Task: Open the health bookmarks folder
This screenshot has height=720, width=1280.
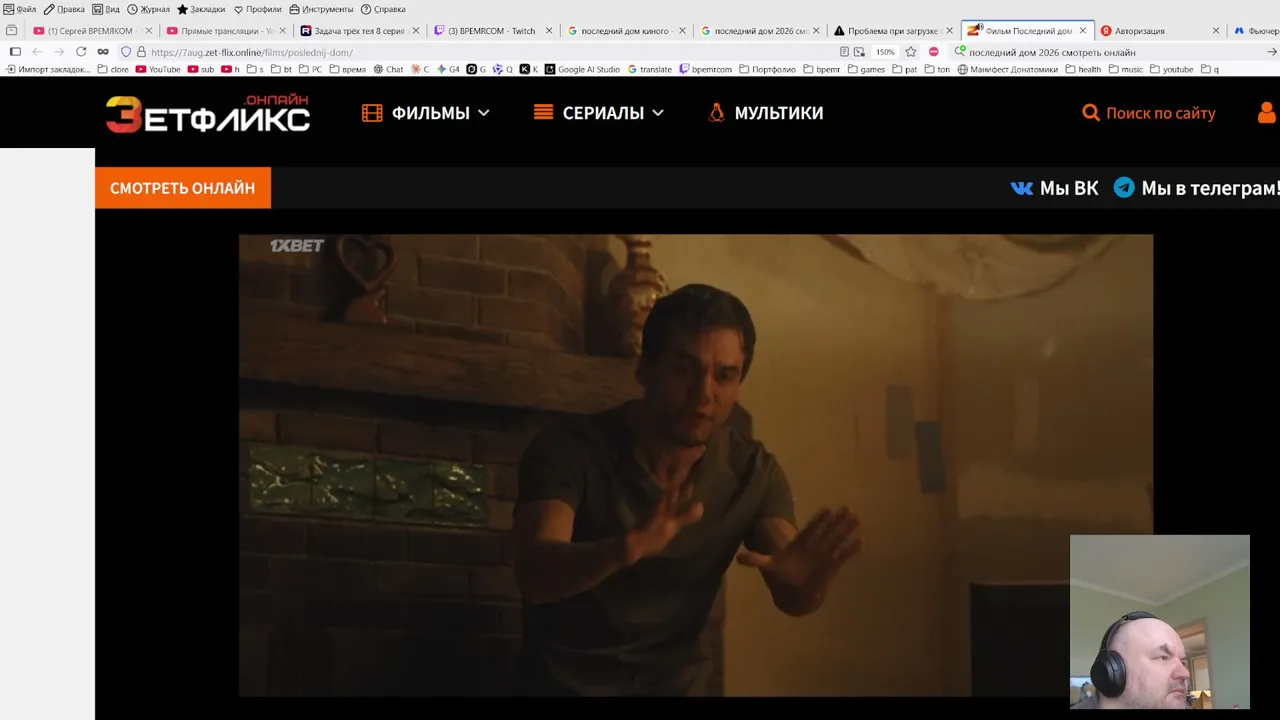Action: pos(1083,69)
